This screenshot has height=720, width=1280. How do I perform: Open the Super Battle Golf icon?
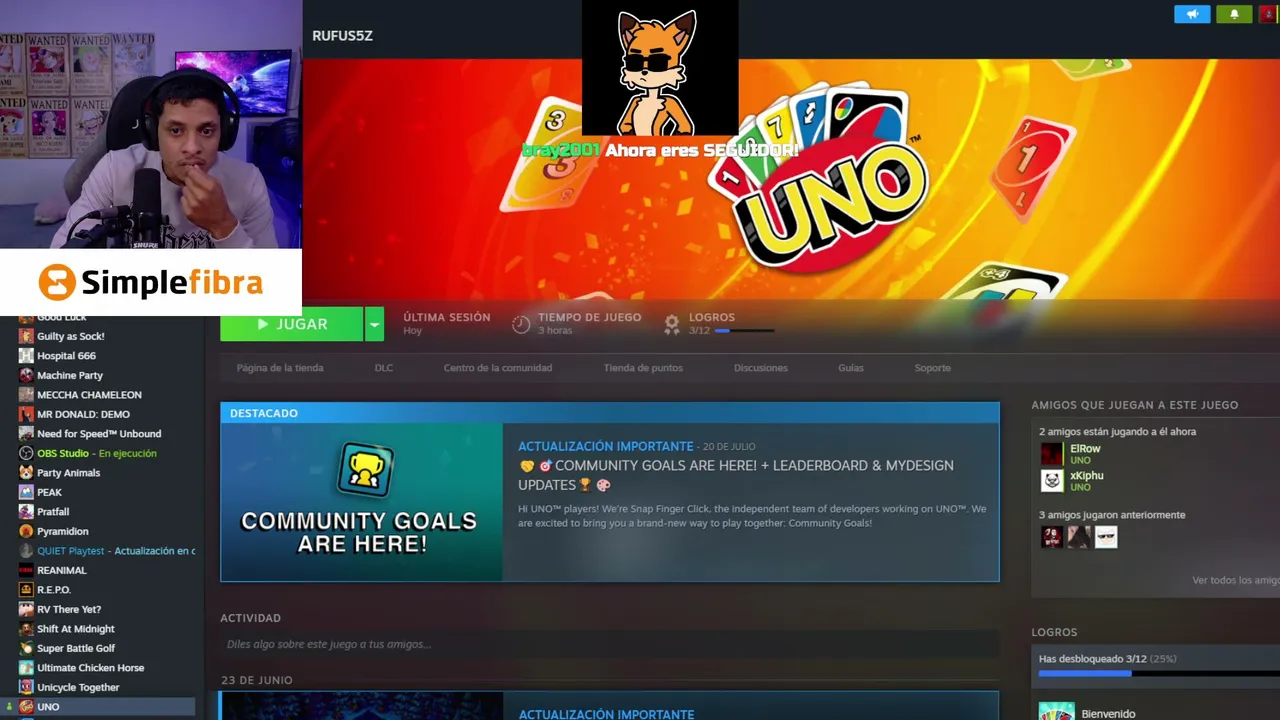click(26, 648)
